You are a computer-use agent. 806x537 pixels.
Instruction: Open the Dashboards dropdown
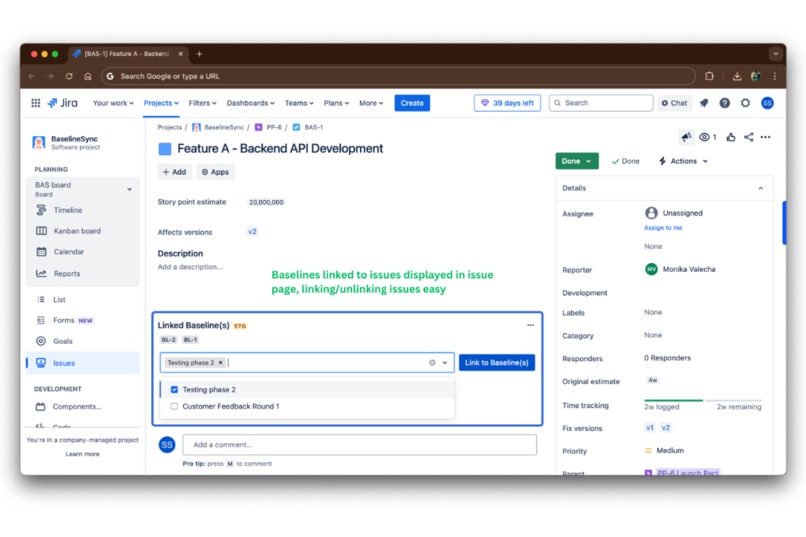point(250,103)
